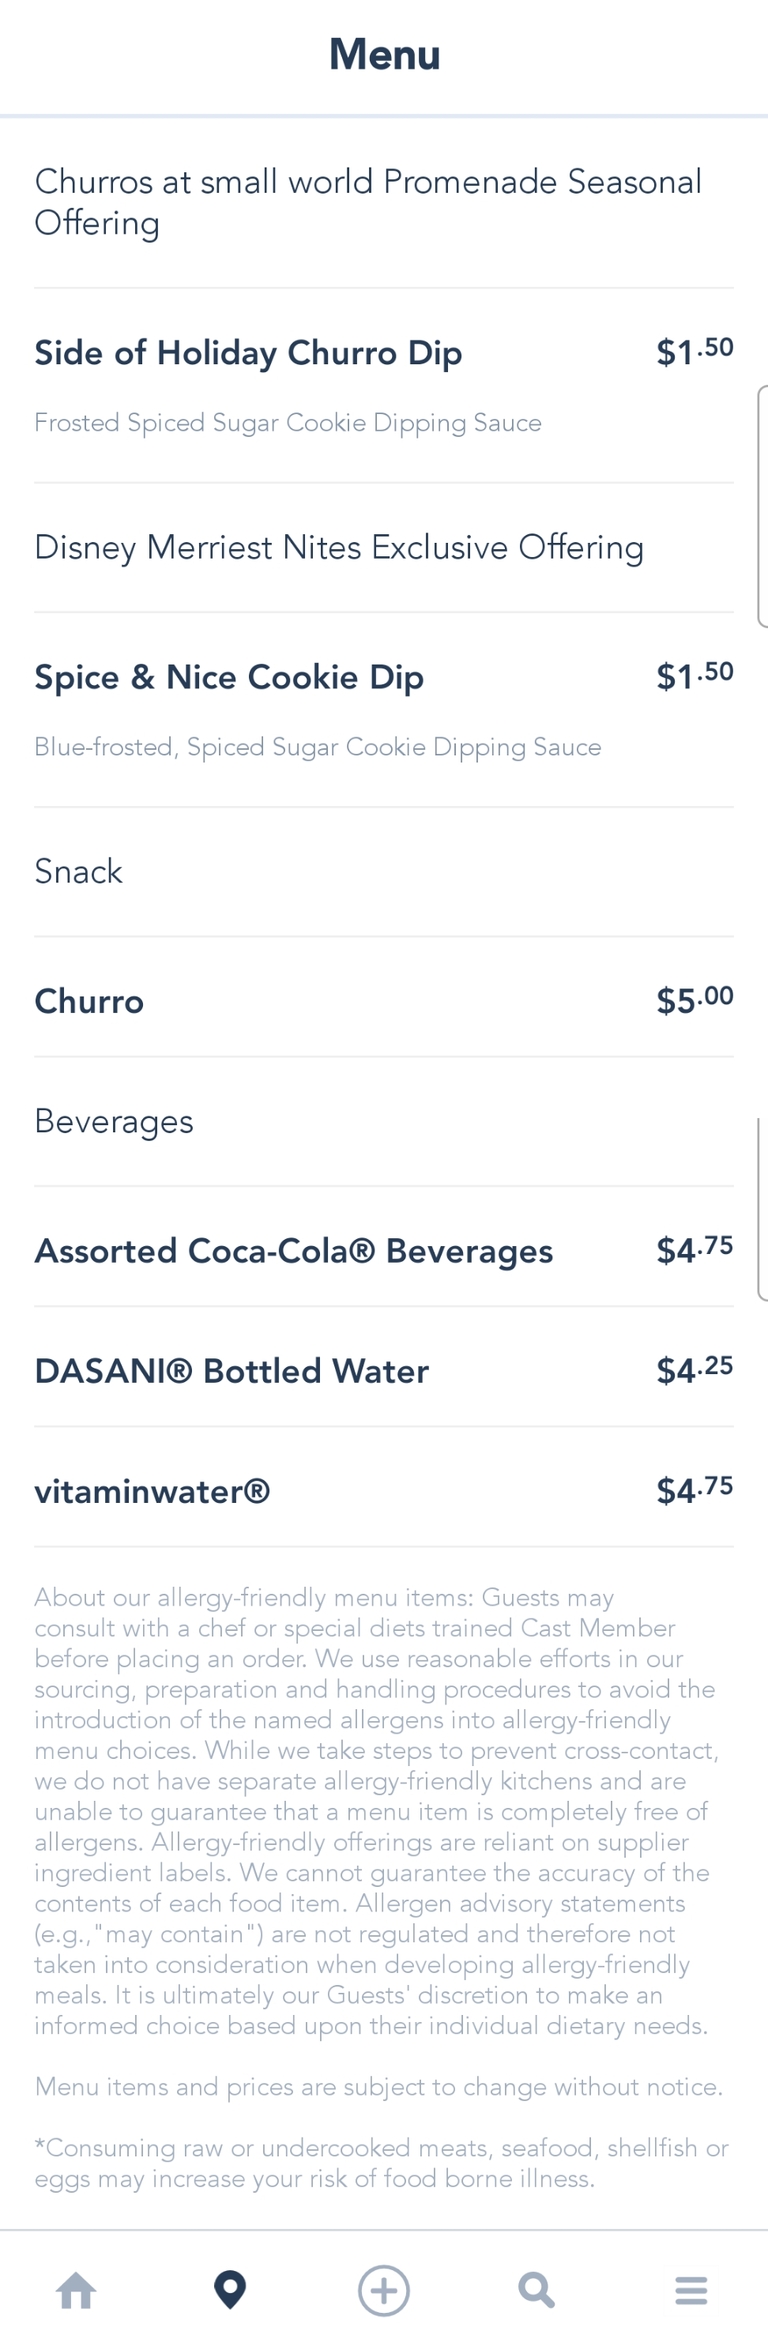
Task: Tap Disney Merriest Nites Exclusive Offering header
Action: pyautogui.click(x=339, y=547)
